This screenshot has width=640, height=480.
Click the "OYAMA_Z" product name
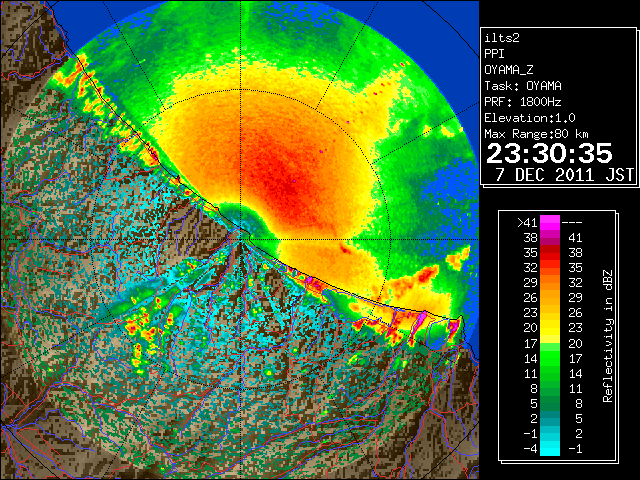point(509,70)
